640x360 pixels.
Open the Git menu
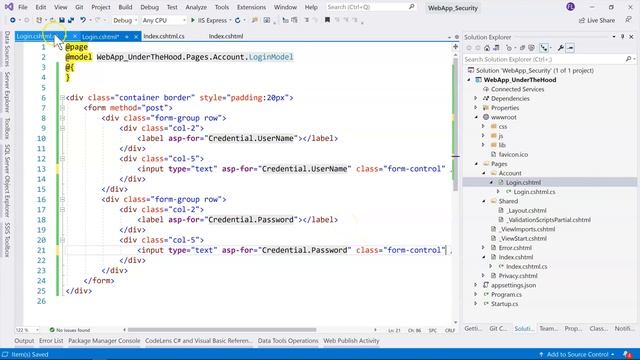pyautogui.click(x=79, y=7)
